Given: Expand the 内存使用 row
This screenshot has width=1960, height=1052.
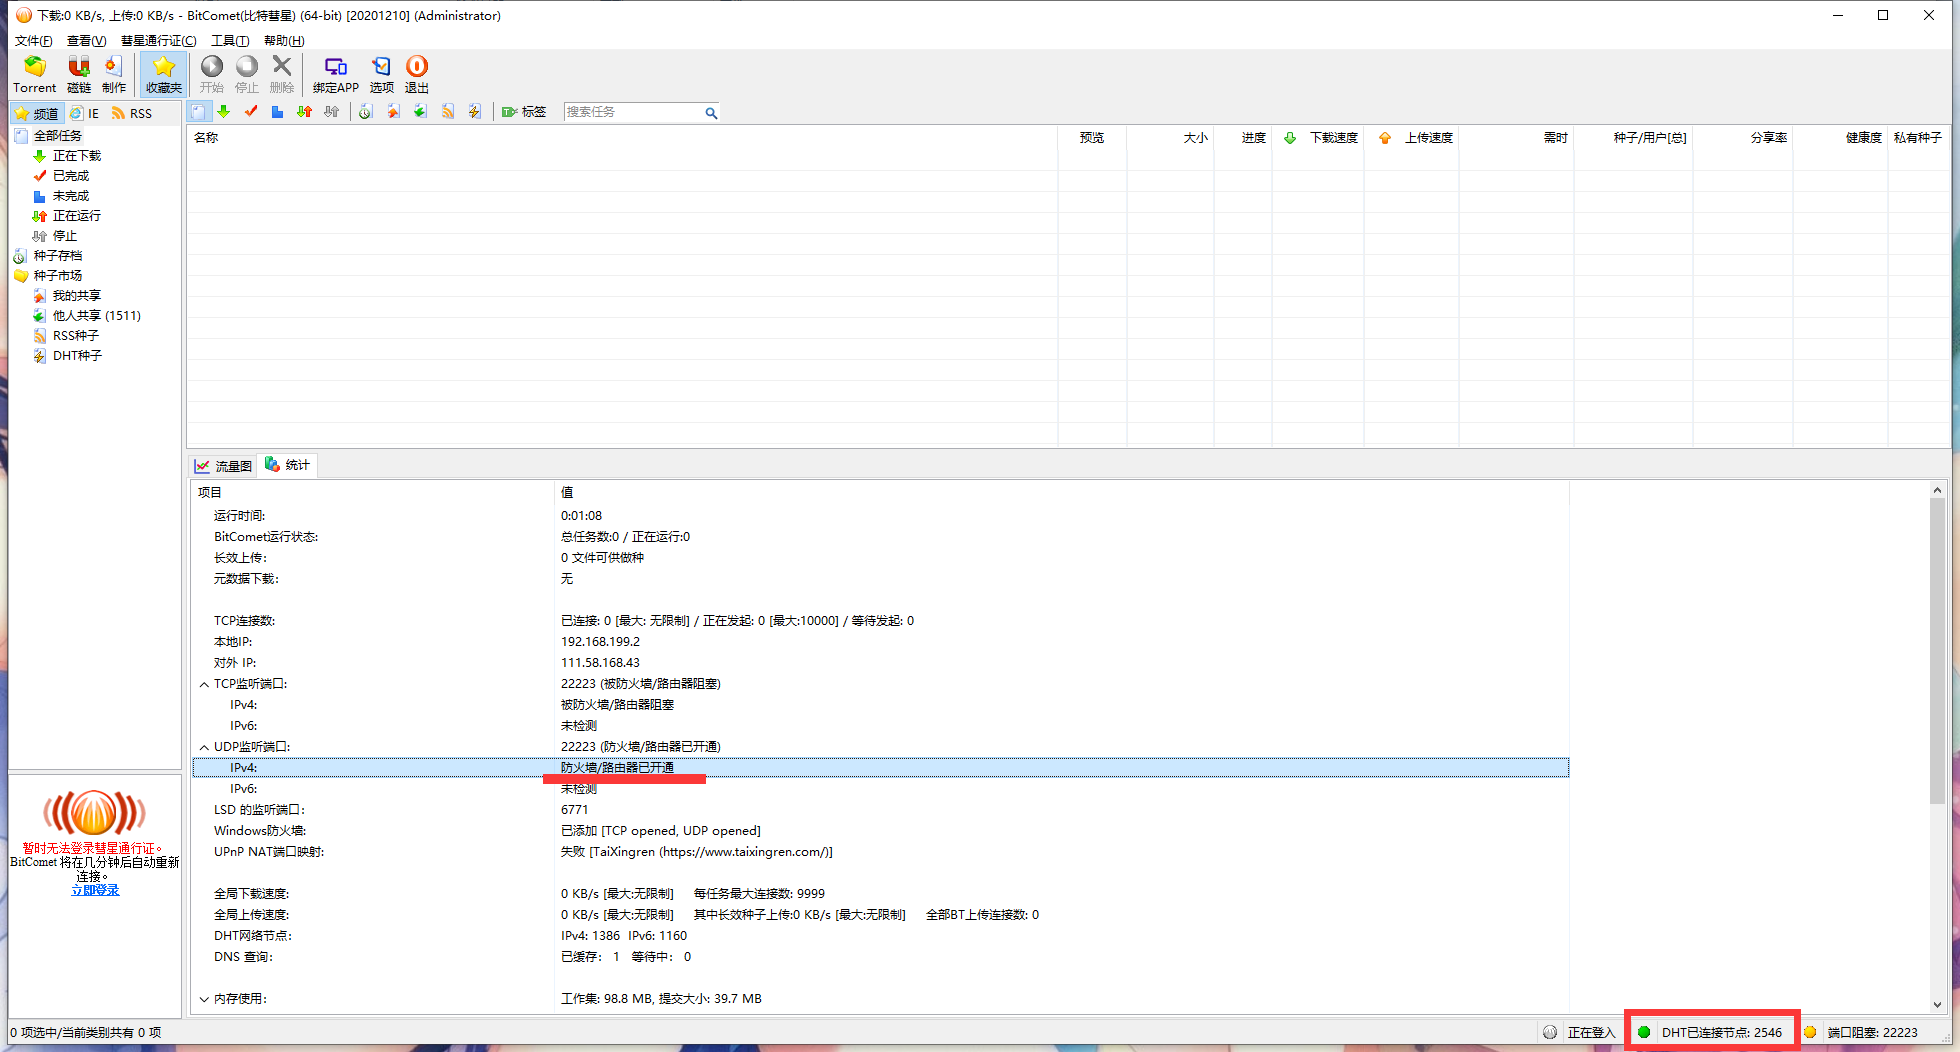Looking at the screenshot, I should click(x=204, y=999).
